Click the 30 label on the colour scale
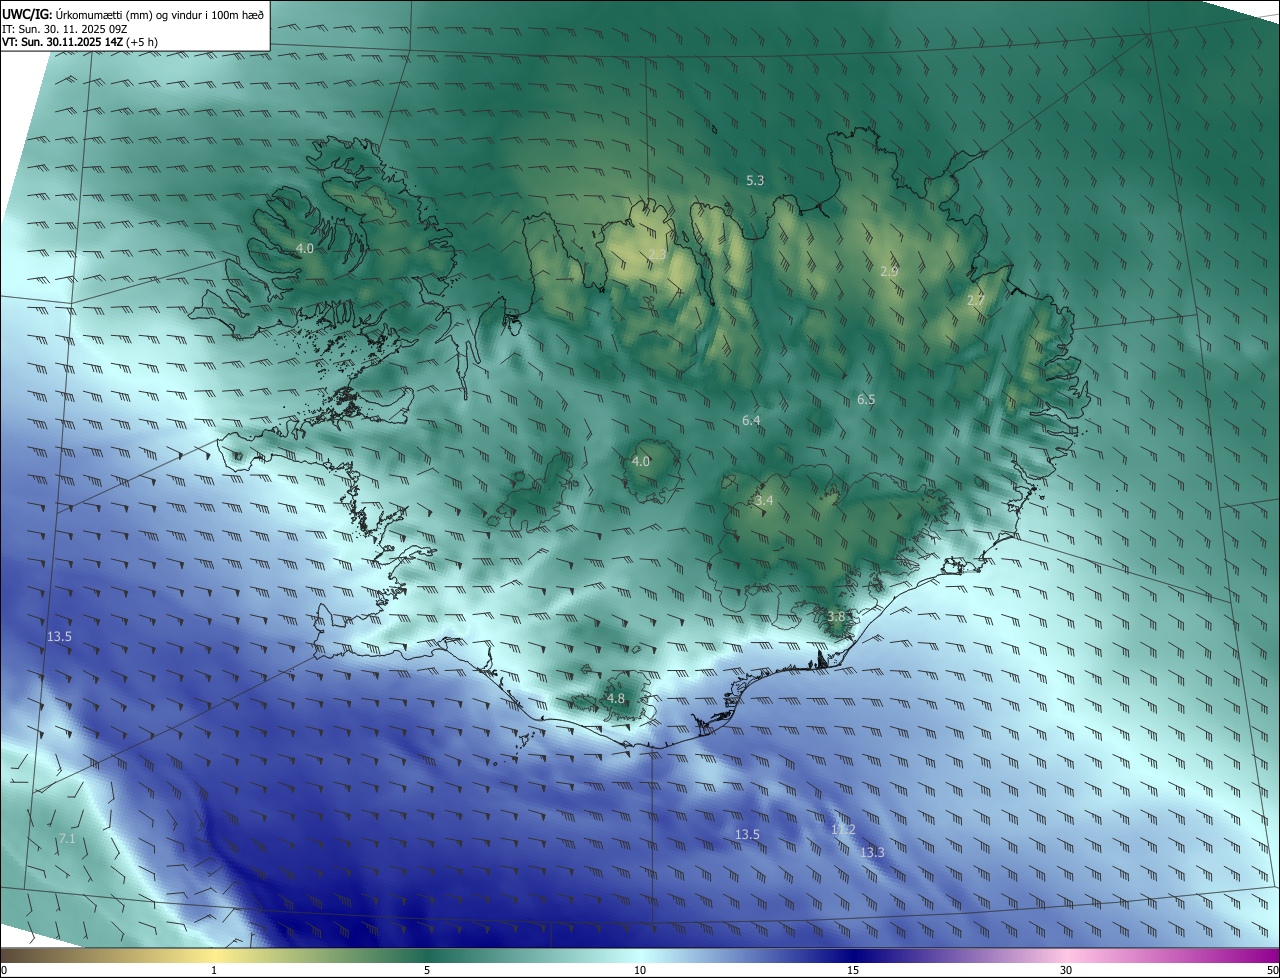Screen dimensions: 1280x978 coord(1066,970)
